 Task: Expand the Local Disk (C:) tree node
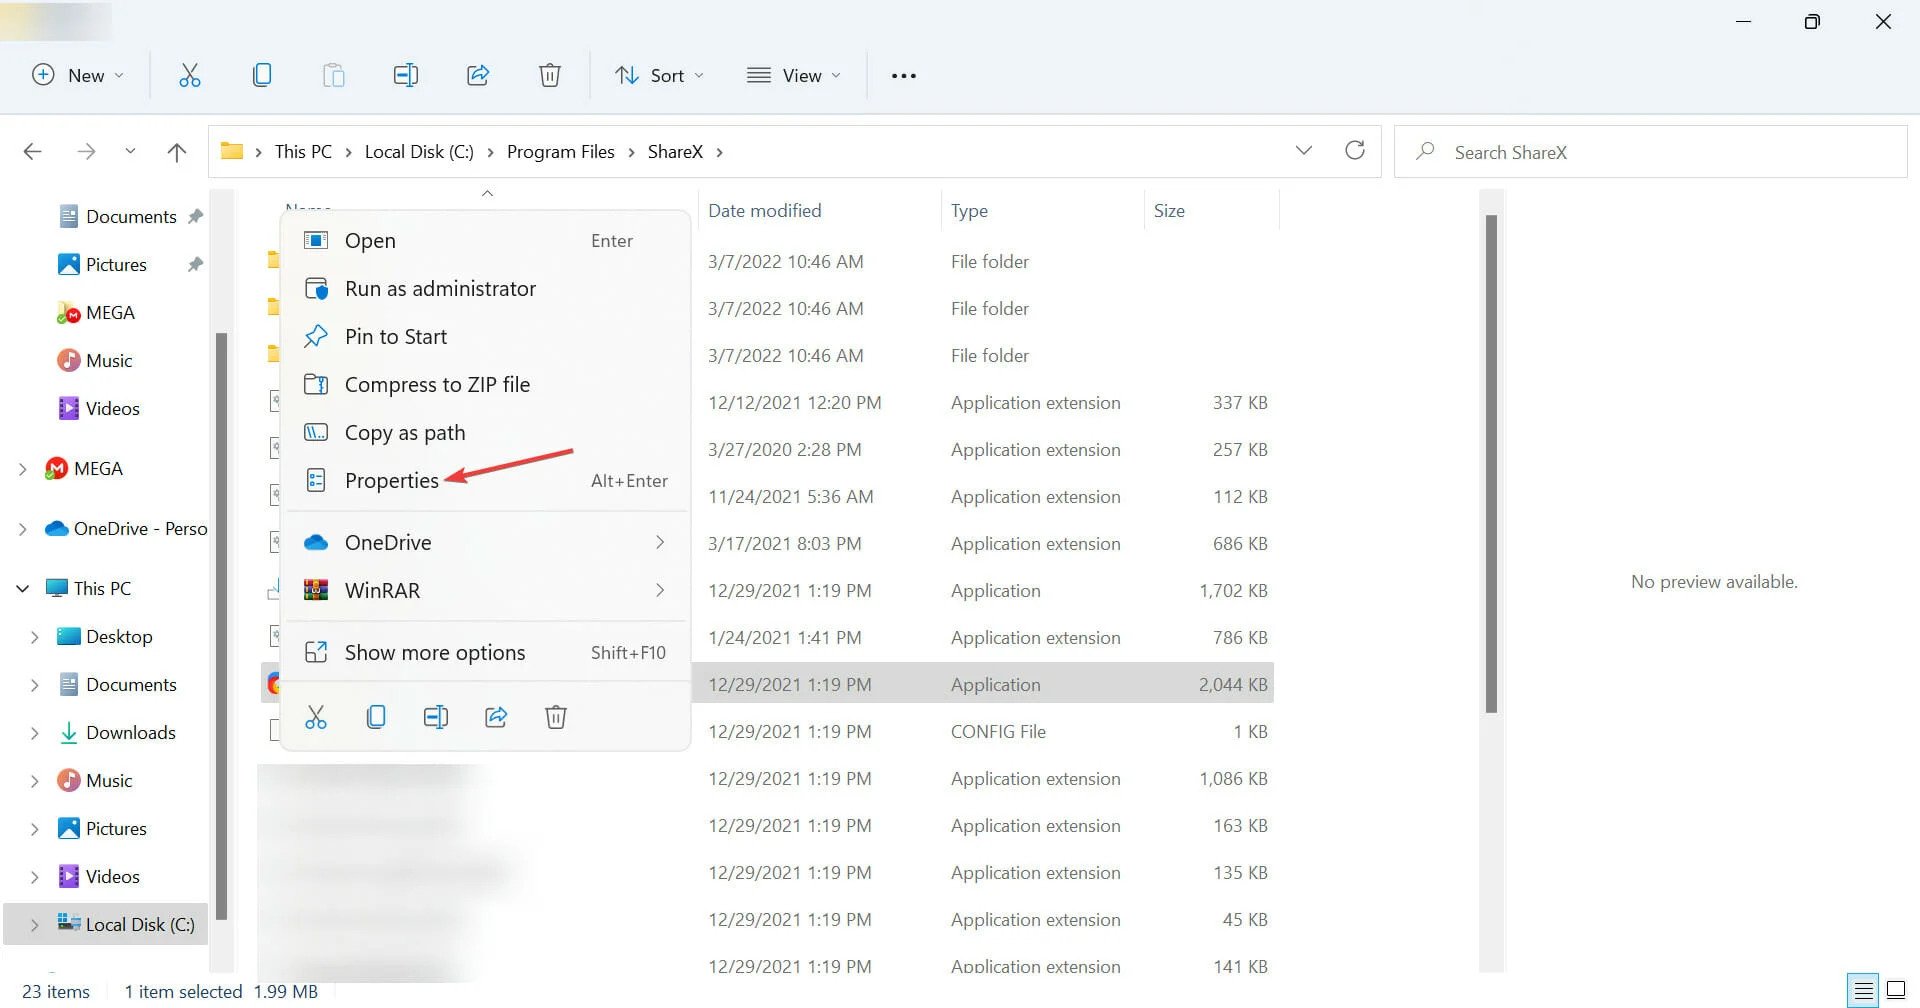click(35, 925)
